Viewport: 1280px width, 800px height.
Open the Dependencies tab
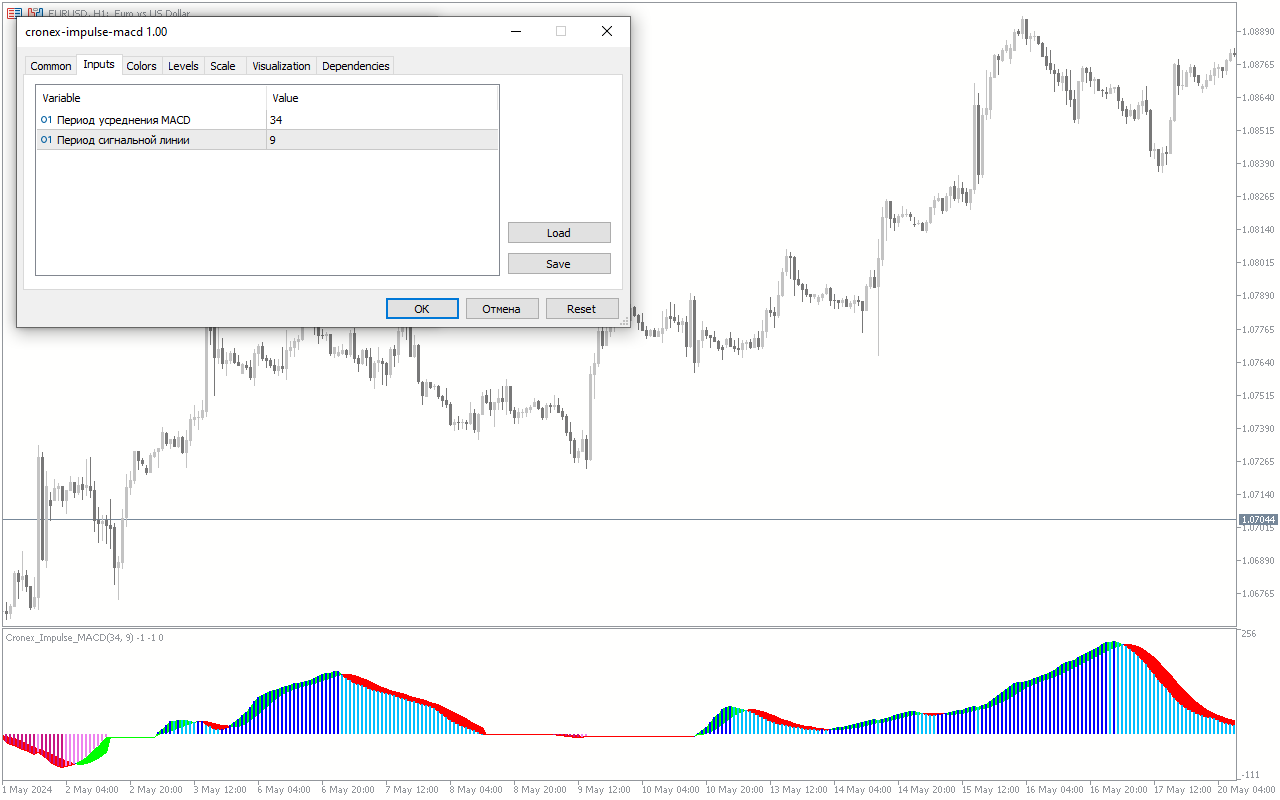pyautogui.click(x=356, y=66)
